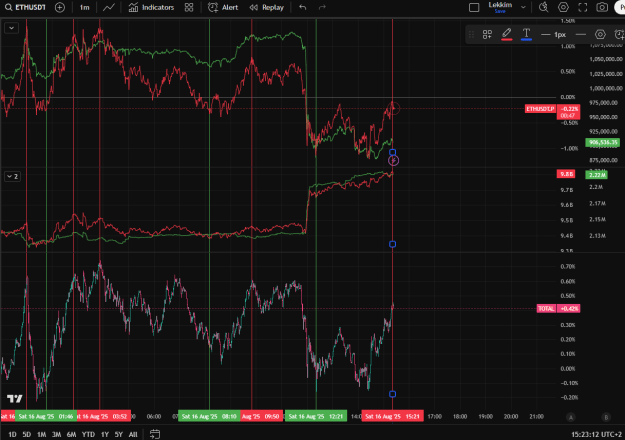Create an Alert from the top toolbar
Screen dimensions: 625x440
[x=223, y=7]
